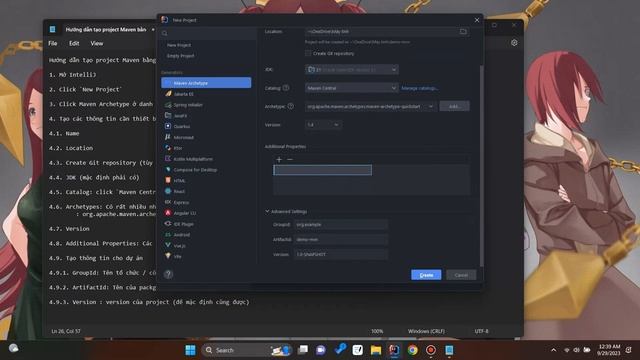Pick the Compose for Desktop icon
Screen dimensions: 640x360
pos(168,170)
